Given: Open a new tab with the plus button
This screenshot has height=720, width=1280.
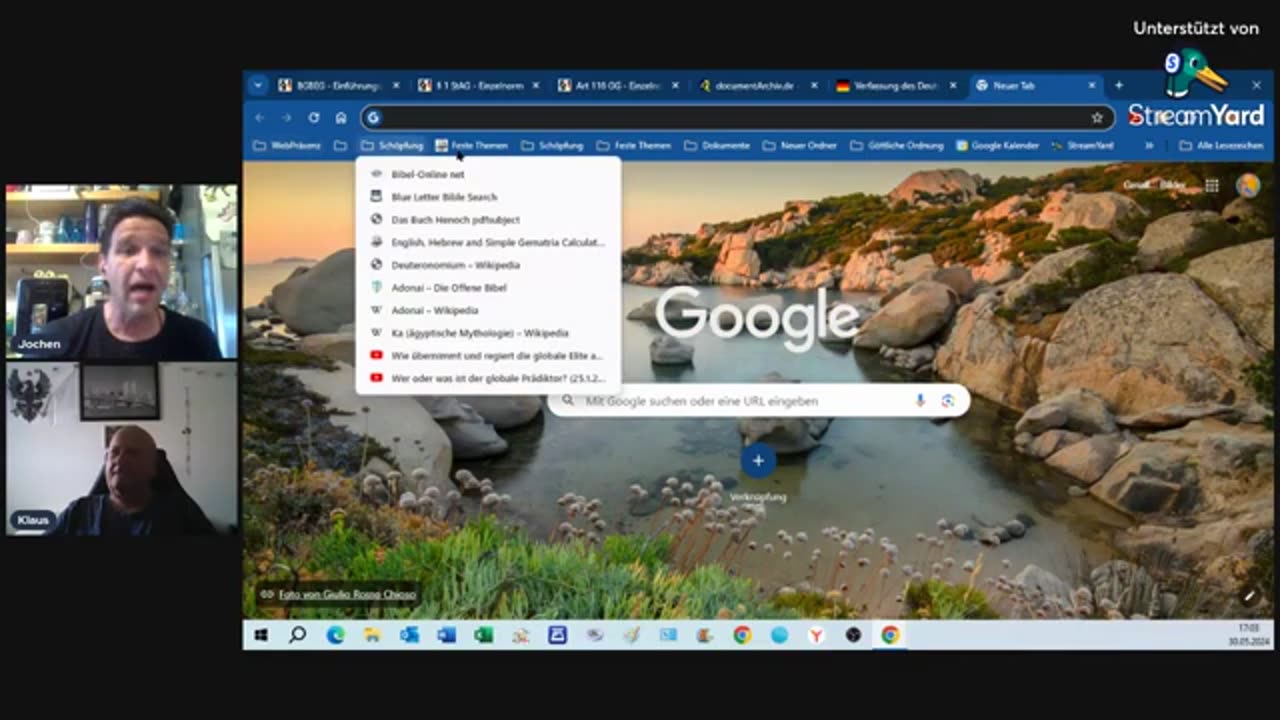Looking at the screenshot, I should point(1118,86).
